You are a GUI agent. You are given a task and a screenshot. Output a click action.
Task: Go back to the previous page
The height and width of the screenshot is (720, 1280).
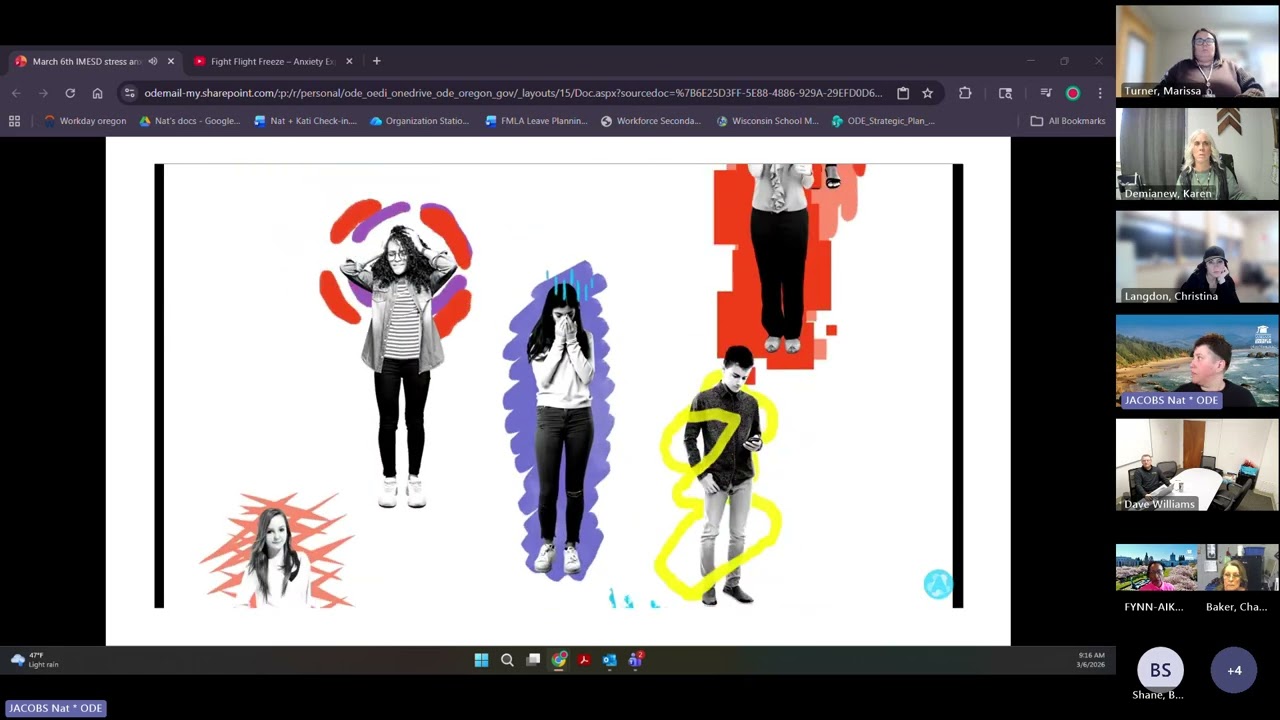[x=16, y=93]
